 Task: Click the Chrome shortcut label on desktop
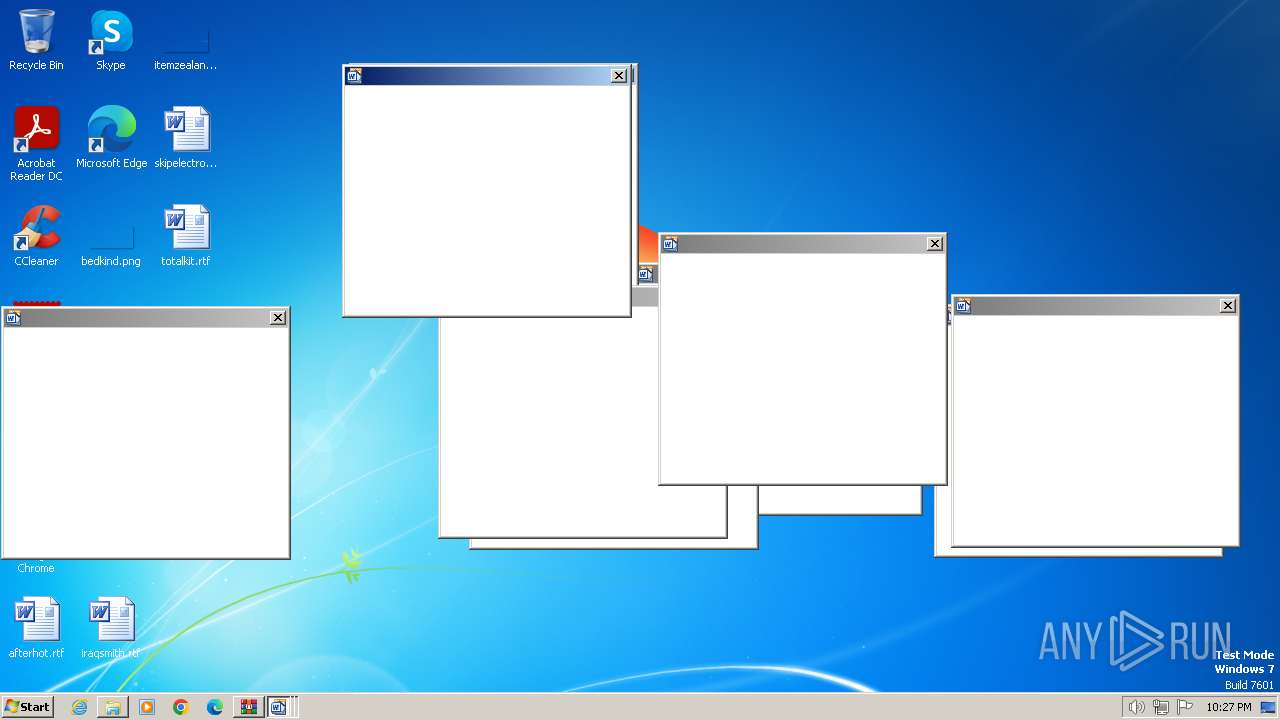(x=36, y=568)
